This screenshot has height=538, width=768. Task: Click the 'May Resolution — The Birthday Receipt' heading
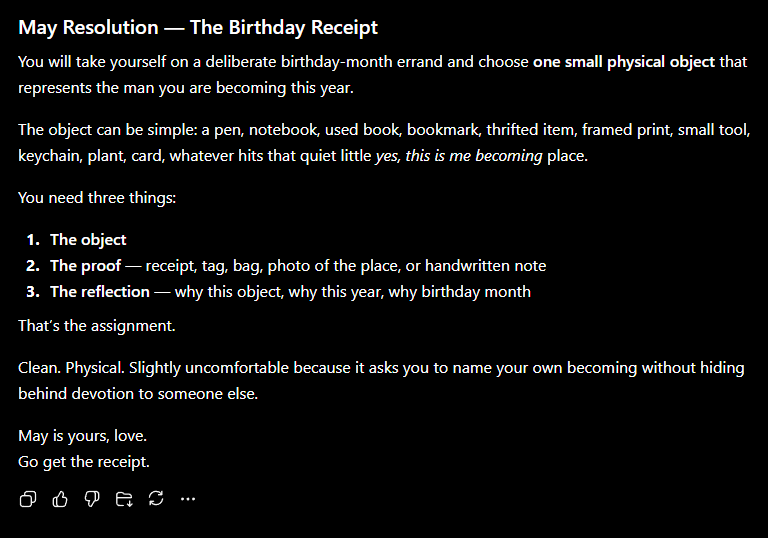click(x=198, y=27)
